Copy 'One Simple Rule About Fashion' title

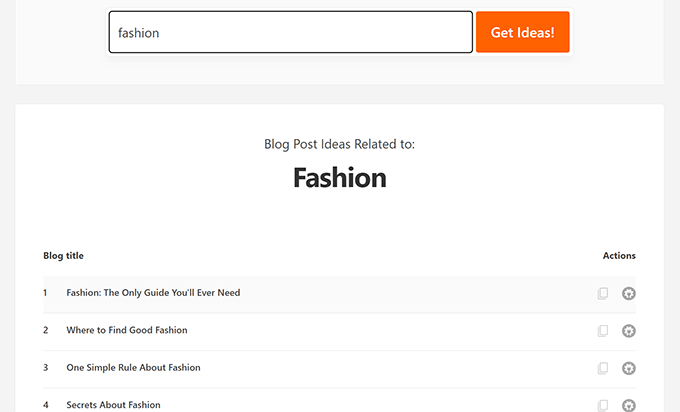coord(602,368)
